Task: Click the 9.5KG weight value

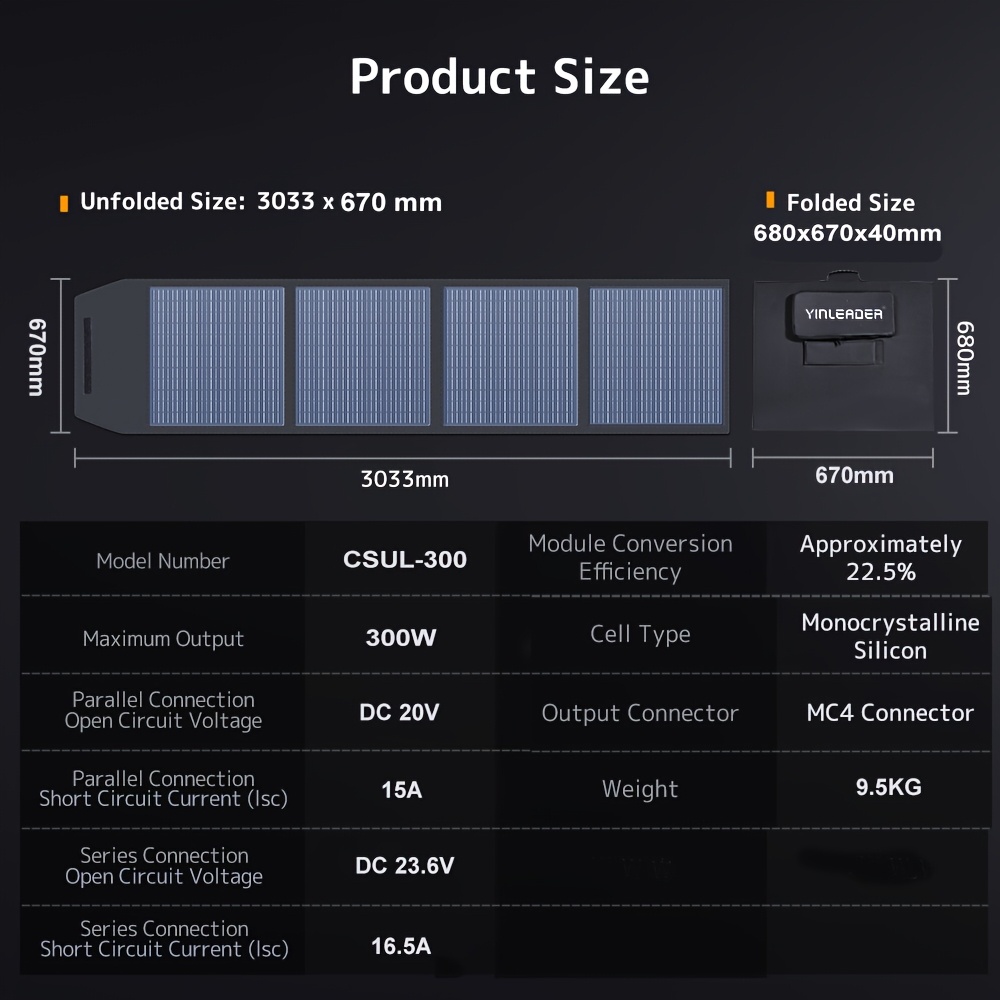Action: 888,787
